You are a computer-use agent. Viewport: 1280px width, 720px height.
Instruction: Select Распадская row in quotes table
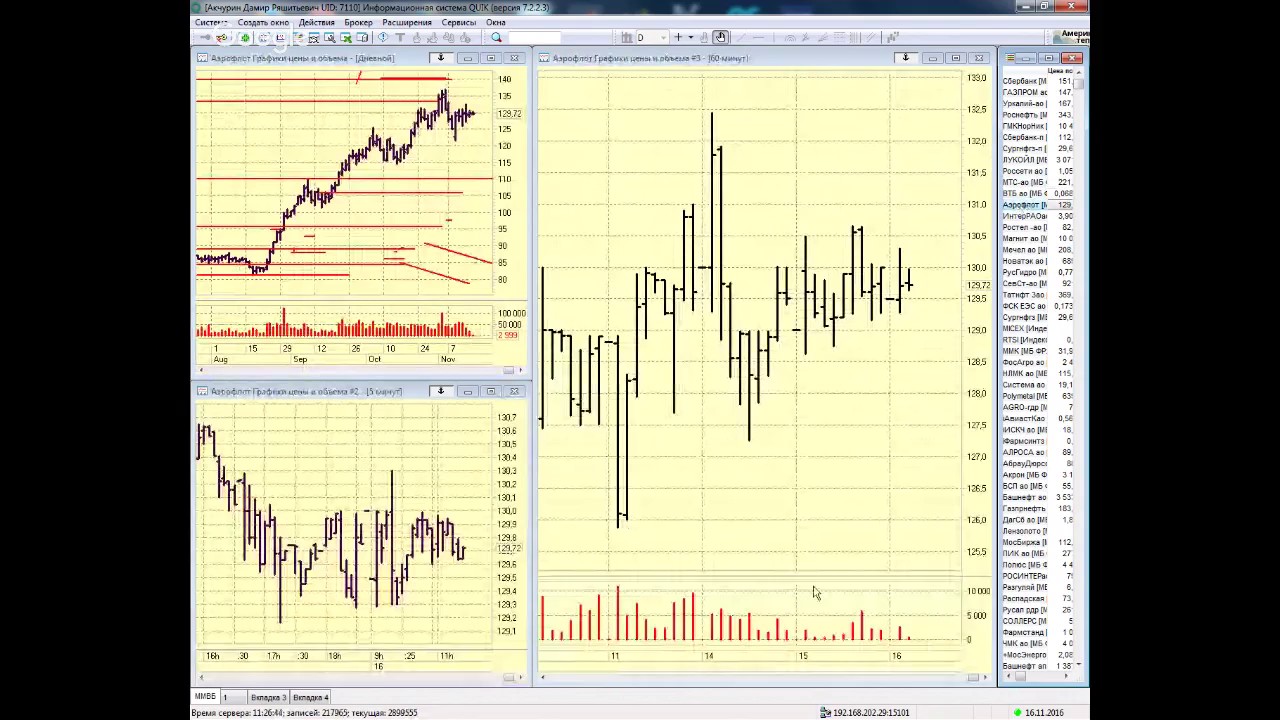point(1038,598)
